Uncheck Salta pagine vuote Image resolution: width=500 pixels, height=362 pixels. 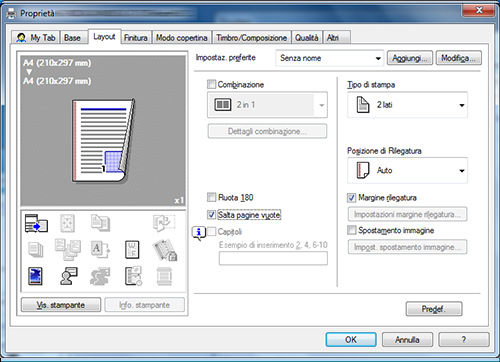point(211,214)
